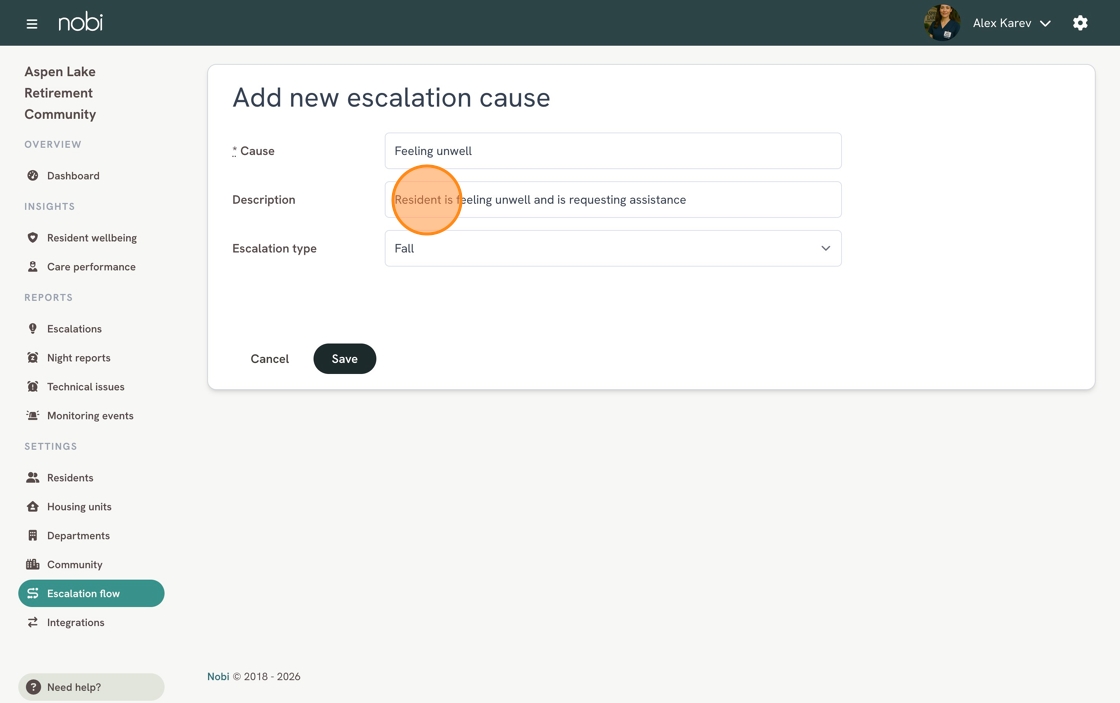
Task: Open Departments settings
Action: pos(79,536)
